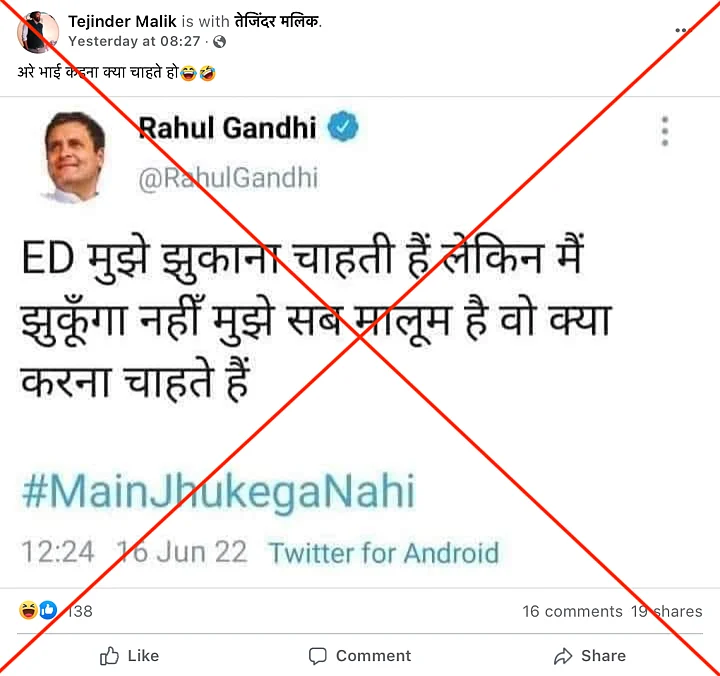Click the Tejinder Malik name link

coord(122,21)
